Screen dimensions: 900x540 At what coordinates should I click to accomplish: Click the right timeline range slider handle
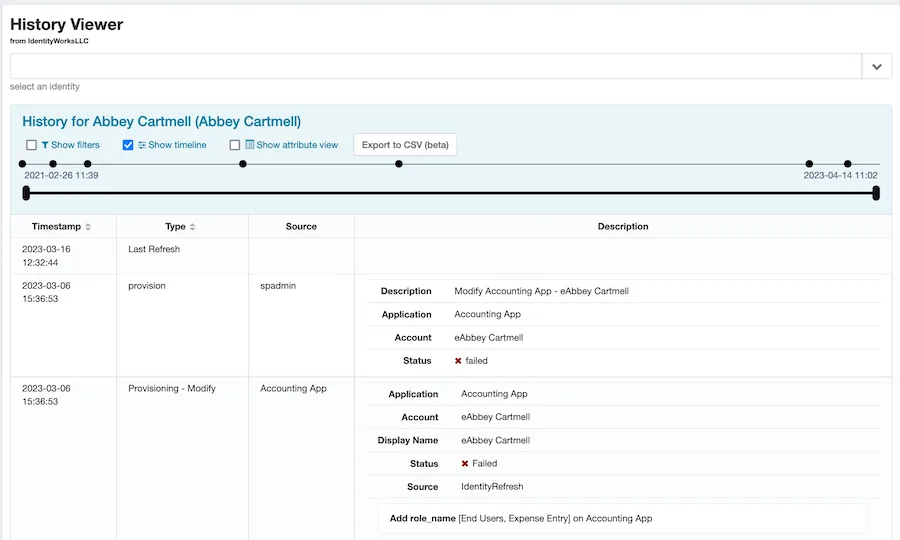pos(876,193)
